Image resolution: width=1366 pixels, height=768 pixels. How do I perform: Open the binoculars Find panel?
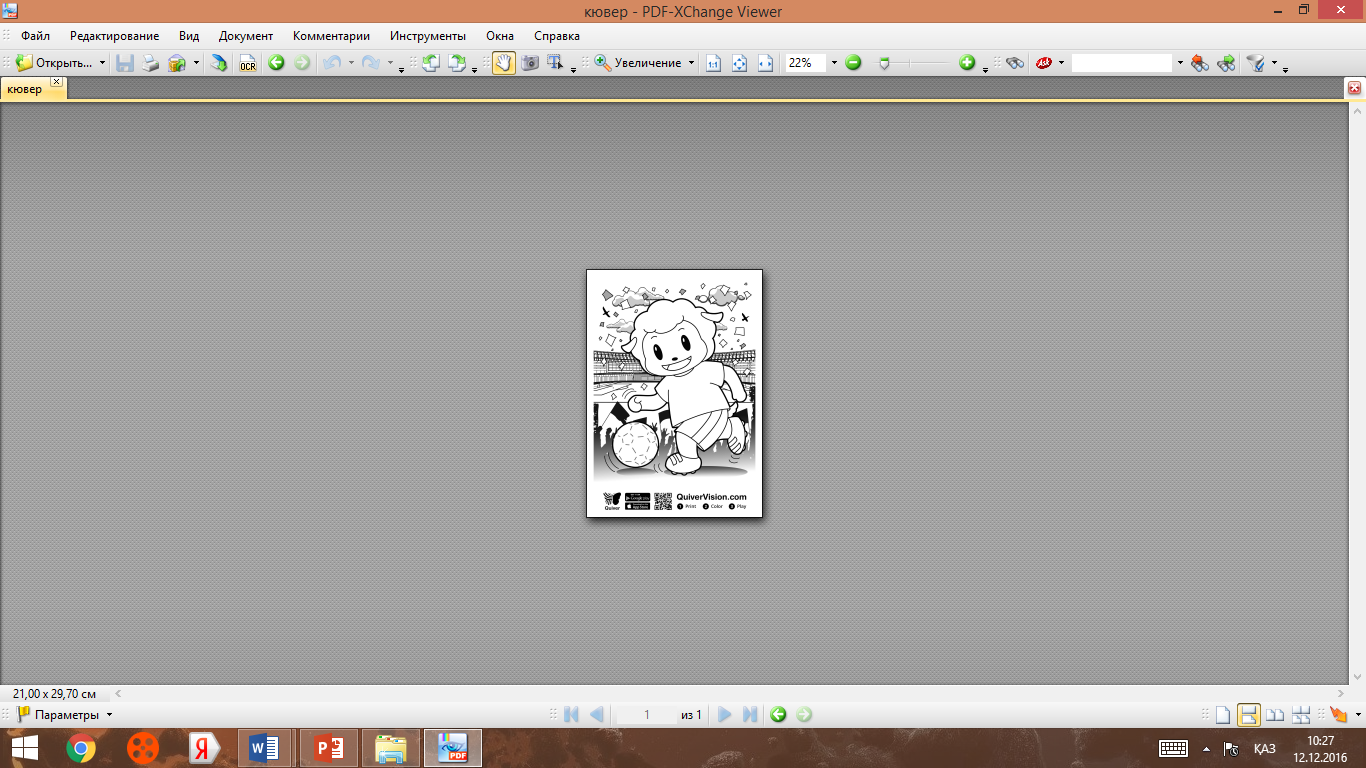[x=1015, y=63]
